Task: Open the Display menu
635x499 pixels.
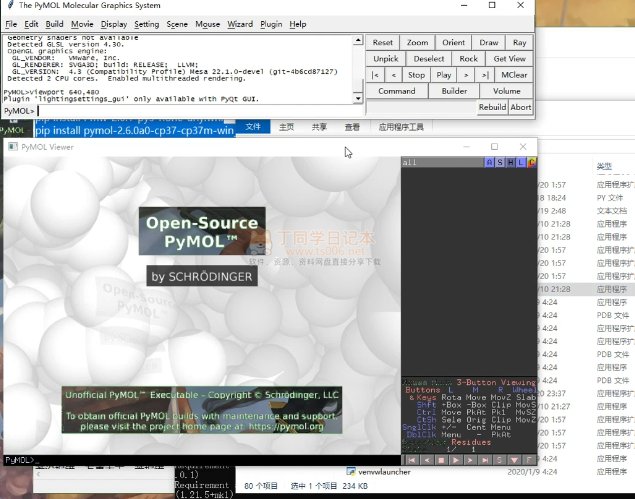Action: coord(114,23)
